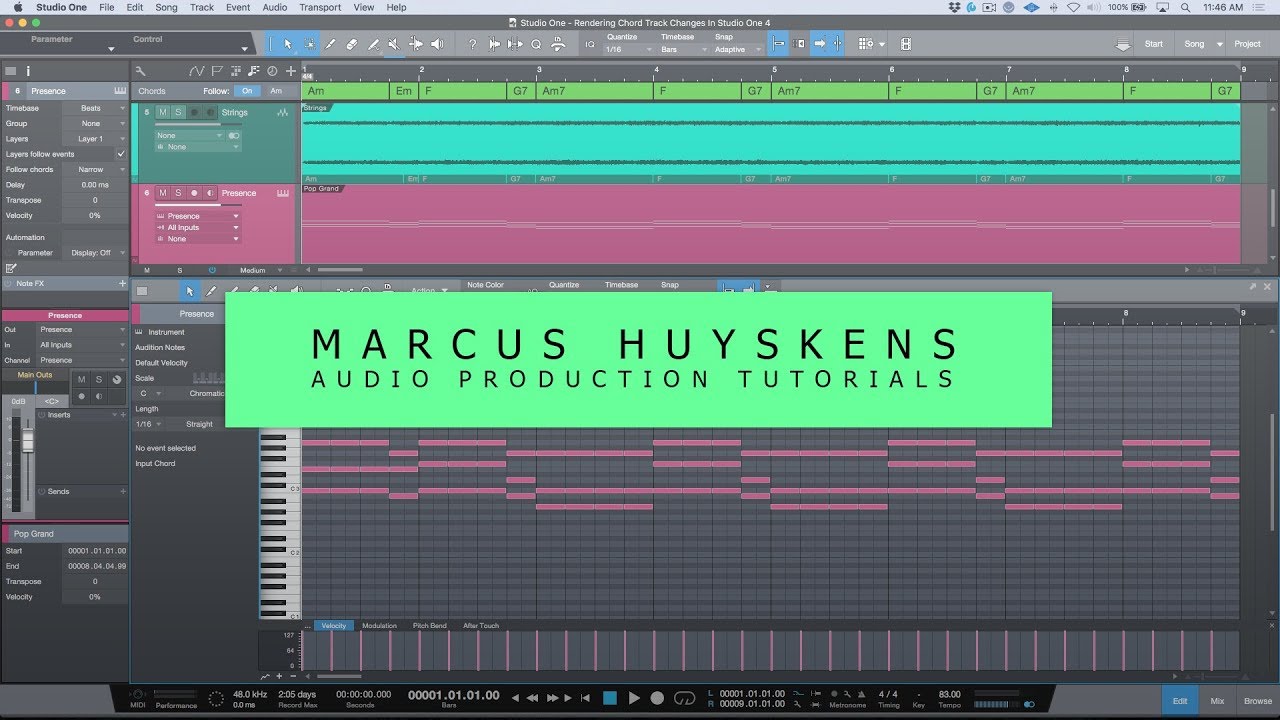
Task: Open the Timebase Bars dropdown in toolbar
Action: click(682, 49)
